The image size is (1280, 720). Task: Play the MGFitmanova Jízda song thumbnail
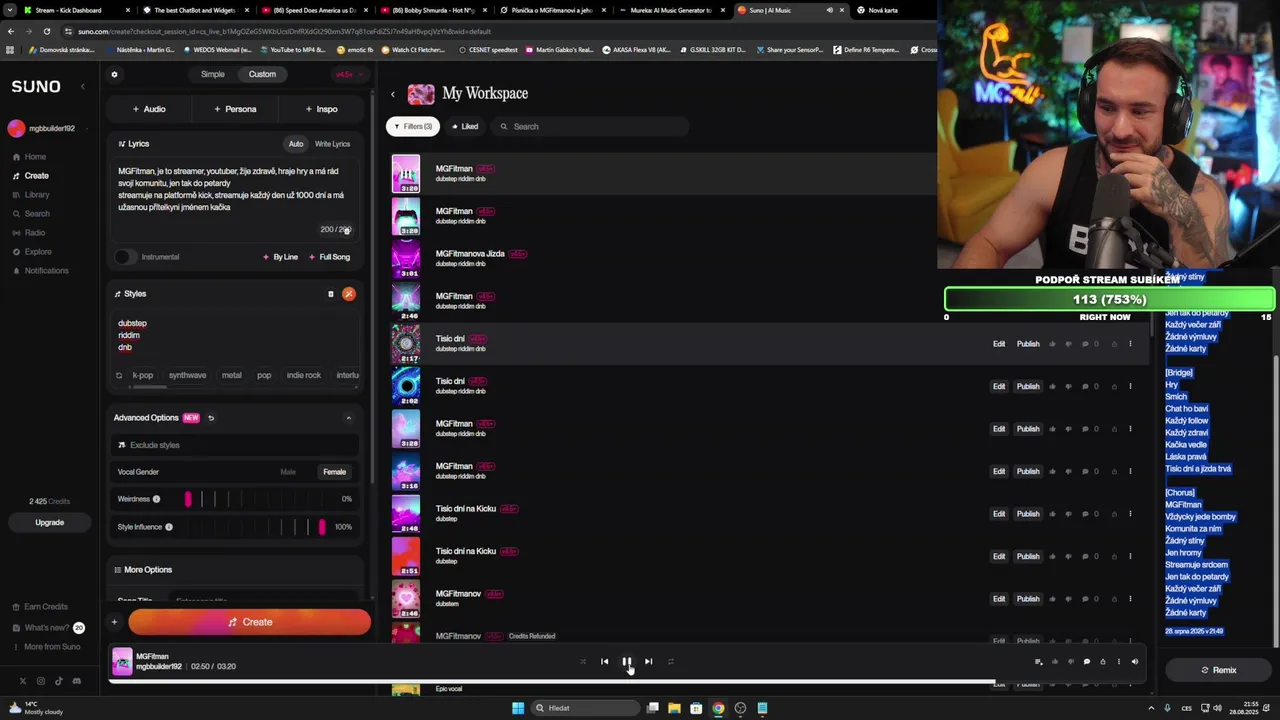tap(406, 259)
